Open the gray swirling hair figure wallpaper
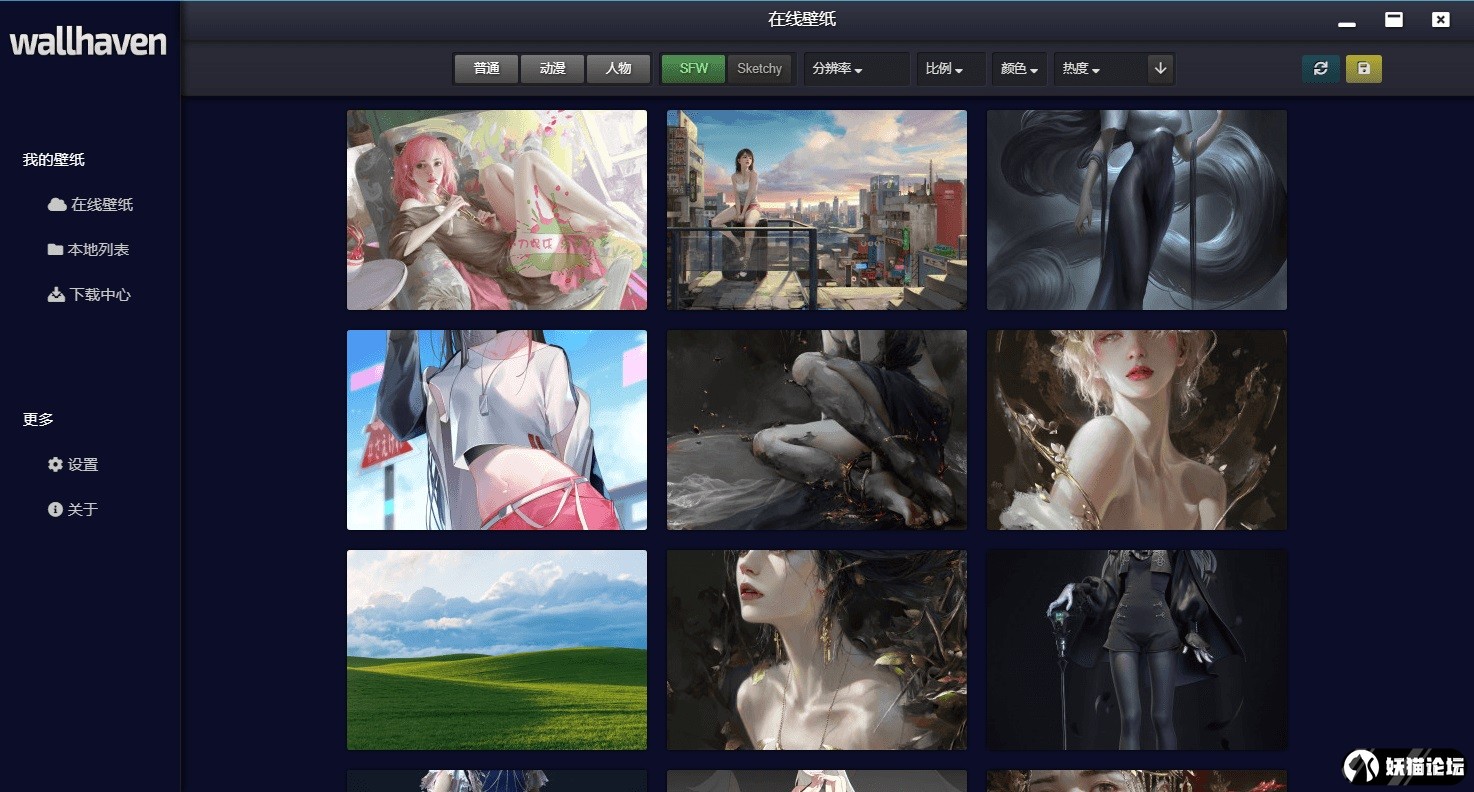 point(1137,210)
